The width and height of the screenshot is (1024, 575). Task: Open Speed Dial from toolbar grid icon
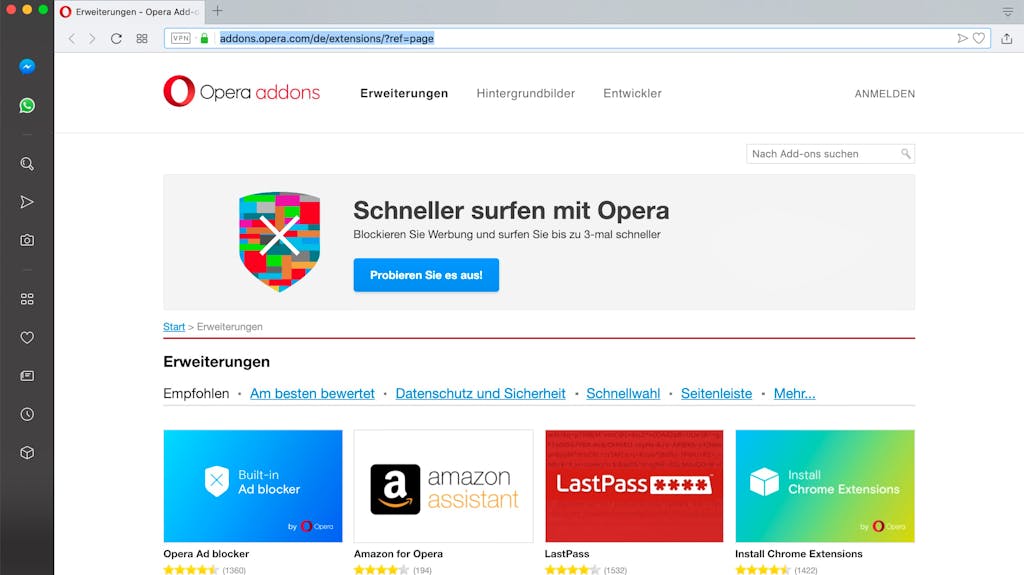coord(142,39)
